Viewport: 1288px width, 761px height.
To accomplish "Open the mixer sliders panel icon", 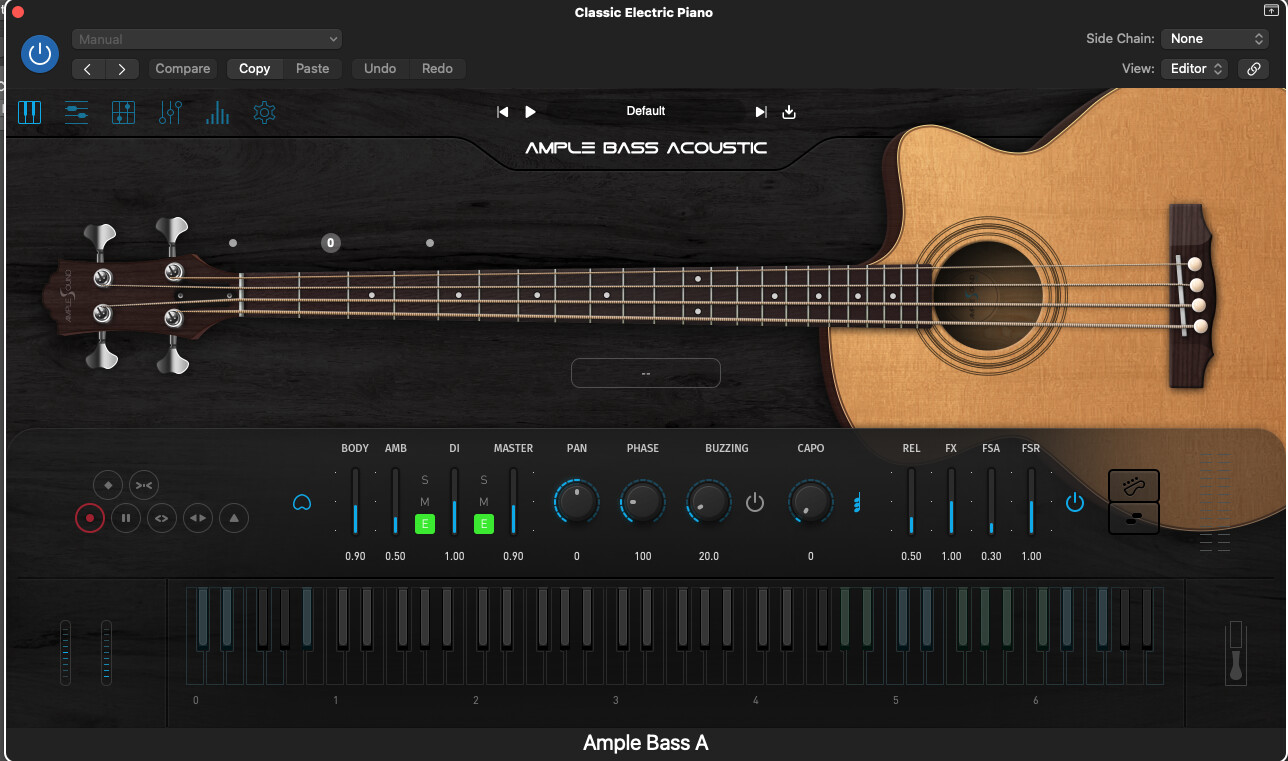I will [170, 112].
